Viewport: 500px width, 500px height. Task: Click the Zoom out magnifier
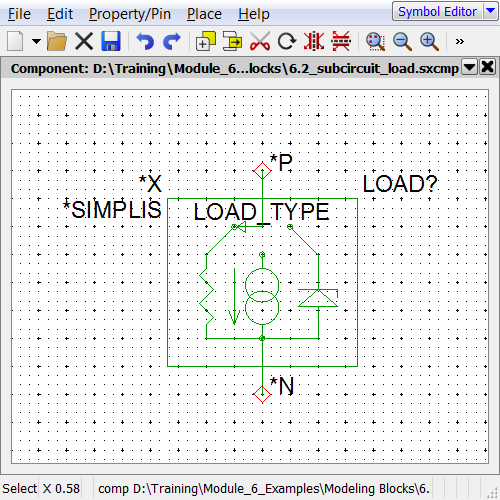pos(402,42)
